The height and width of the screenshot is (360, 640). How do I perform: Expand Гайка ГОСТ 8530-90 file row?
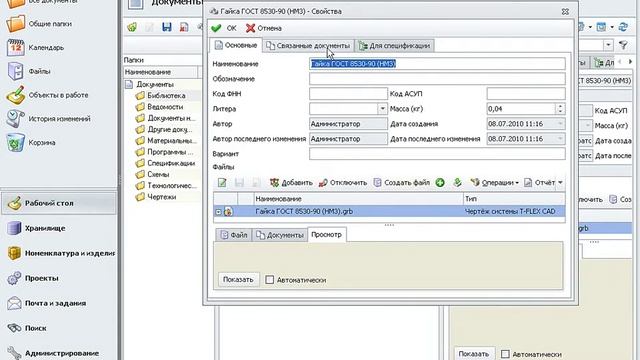click(218, 212)
